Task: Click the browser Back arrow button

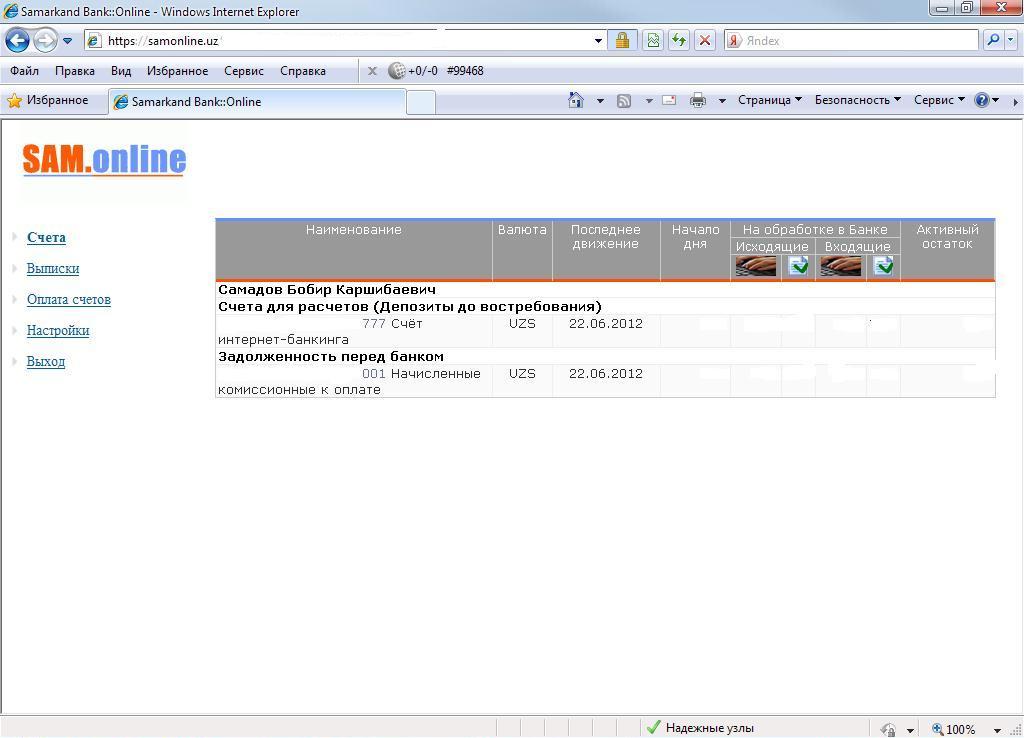Action: point(17,41)
